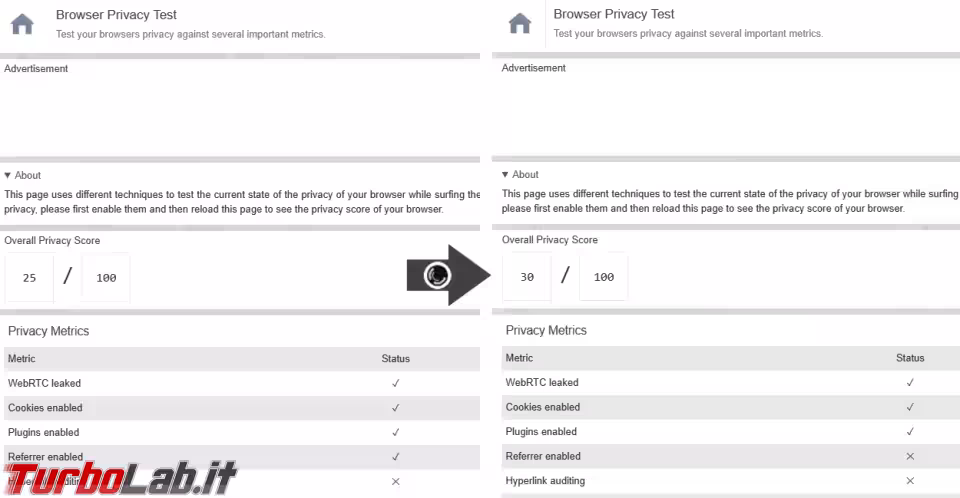This screenshot has height=498, width=960.
Task: Click the WebRTC leaked checkmark in the right panel
Action: pyautogui.click(x=910, y=383)
